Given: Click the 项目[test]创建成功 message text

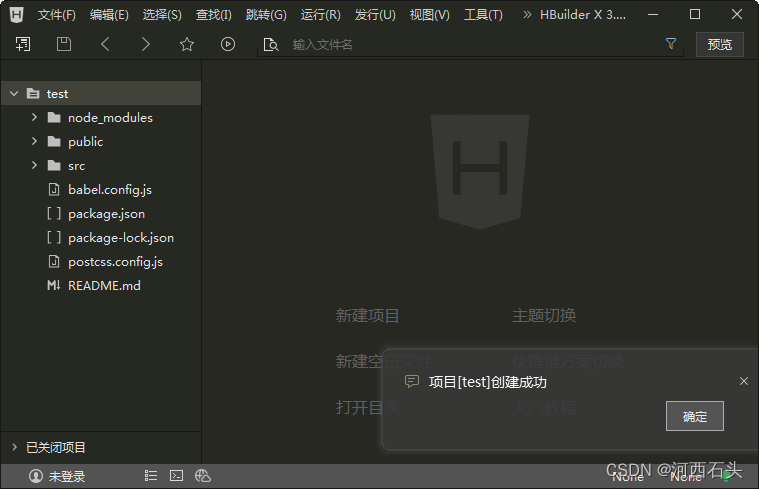Looking at the screenshot, I should point(487,382).
